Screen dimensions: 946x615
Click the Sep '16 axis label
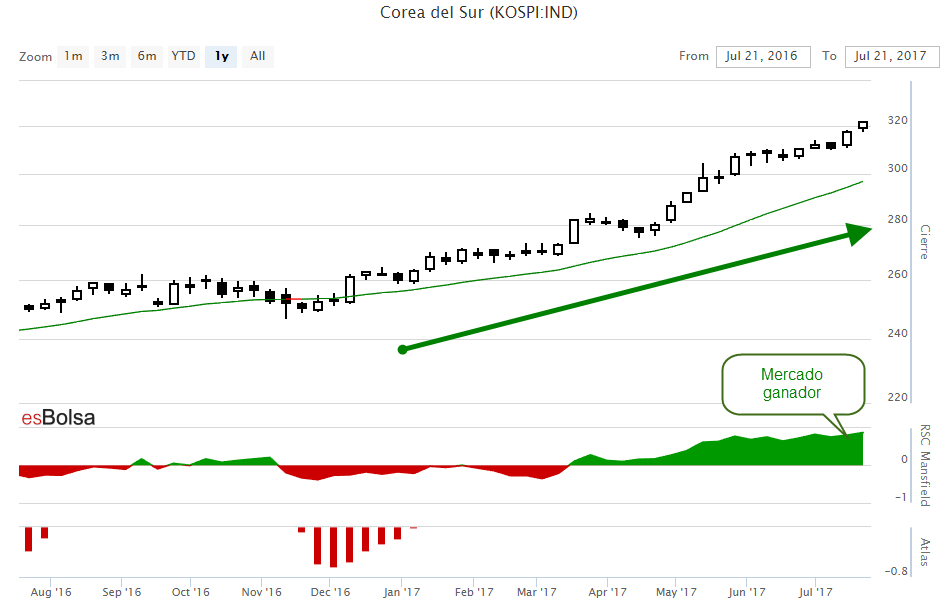click(121, 592)
